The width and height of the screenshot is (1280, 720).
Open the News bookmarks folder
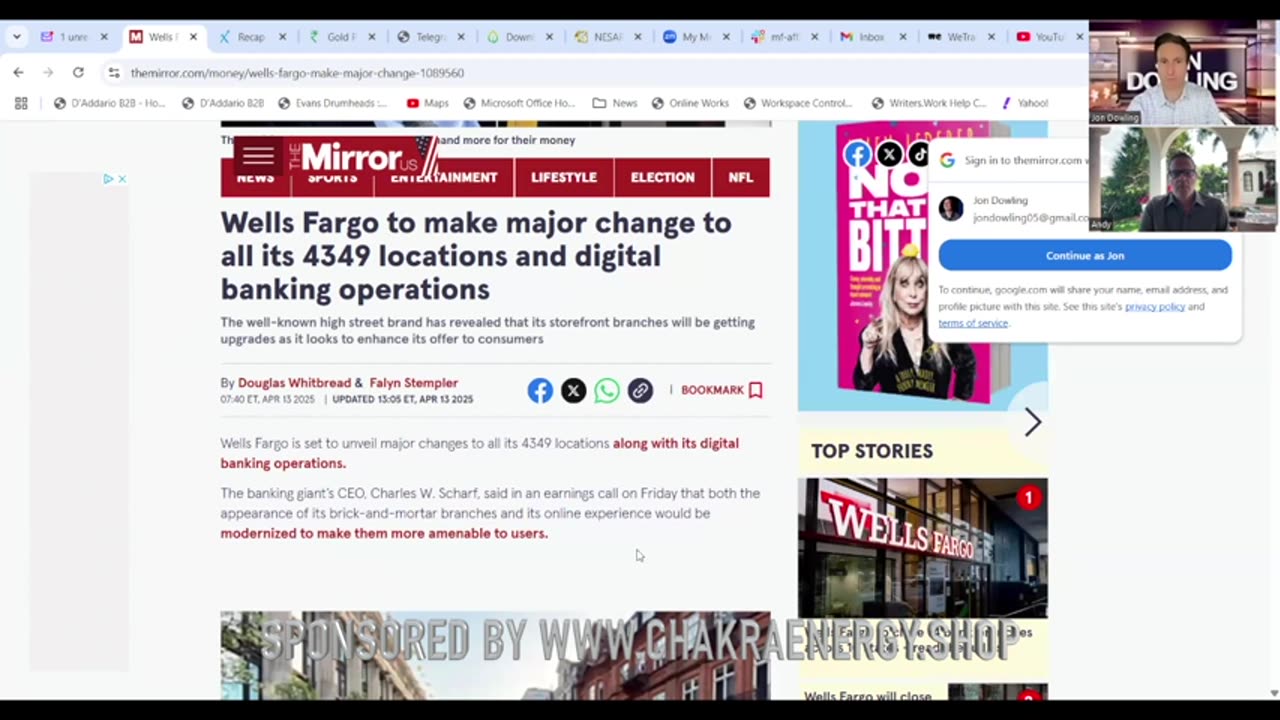(x=615, y=103)
